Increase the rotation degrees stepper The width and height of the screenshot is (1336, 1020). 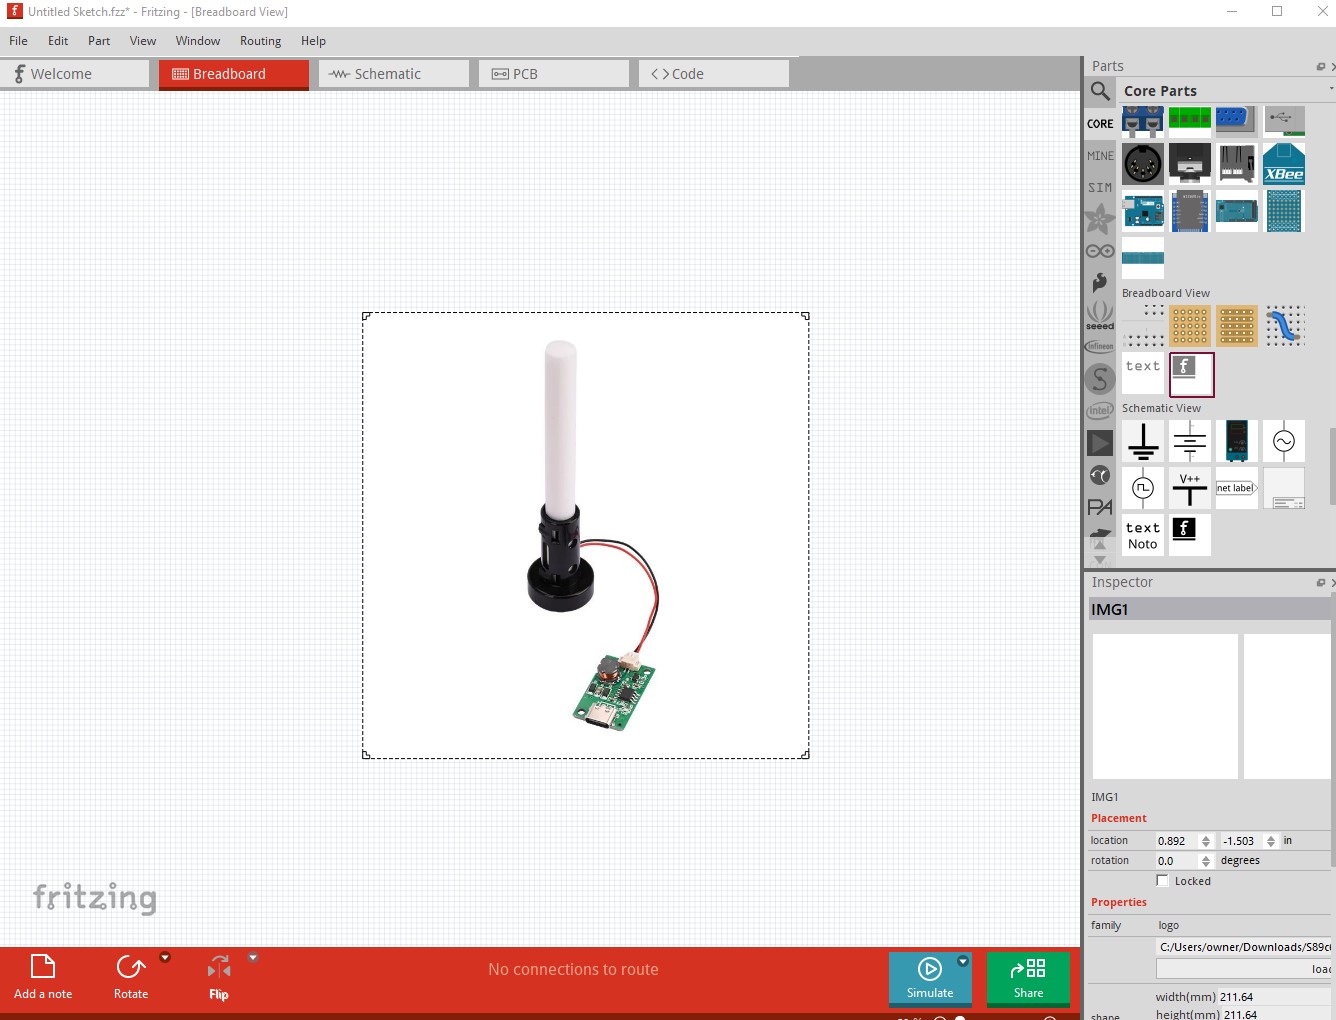(1205, 857)
